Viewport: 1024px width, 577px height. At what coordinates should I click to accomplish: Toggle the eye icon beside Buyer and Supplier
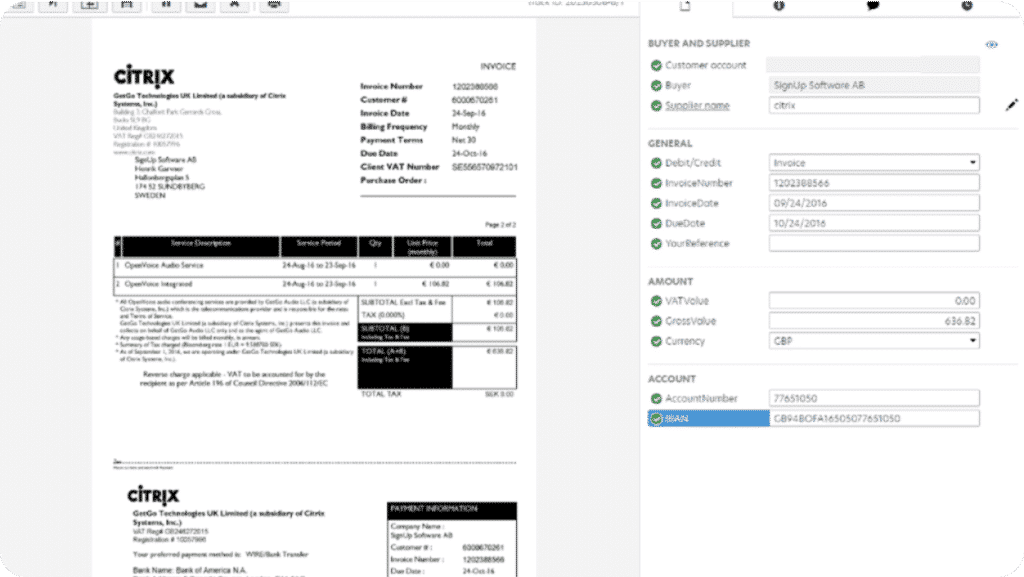pyautogui.click(x=991, y=44)
